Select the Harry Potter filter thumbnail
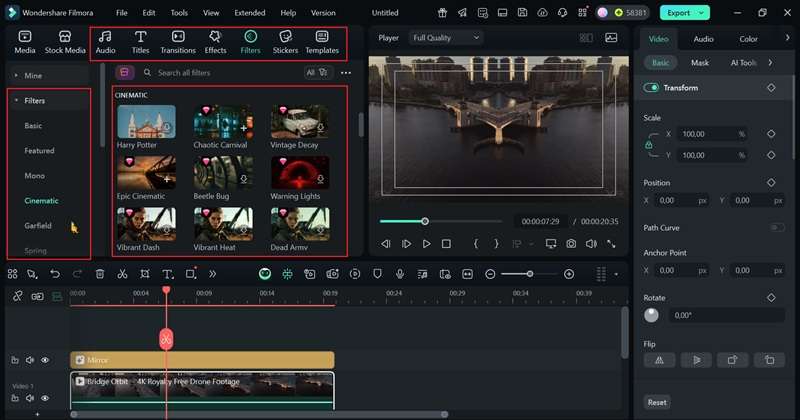The width and height of the screenshot is (800, 420). click(x=146, y=122)
